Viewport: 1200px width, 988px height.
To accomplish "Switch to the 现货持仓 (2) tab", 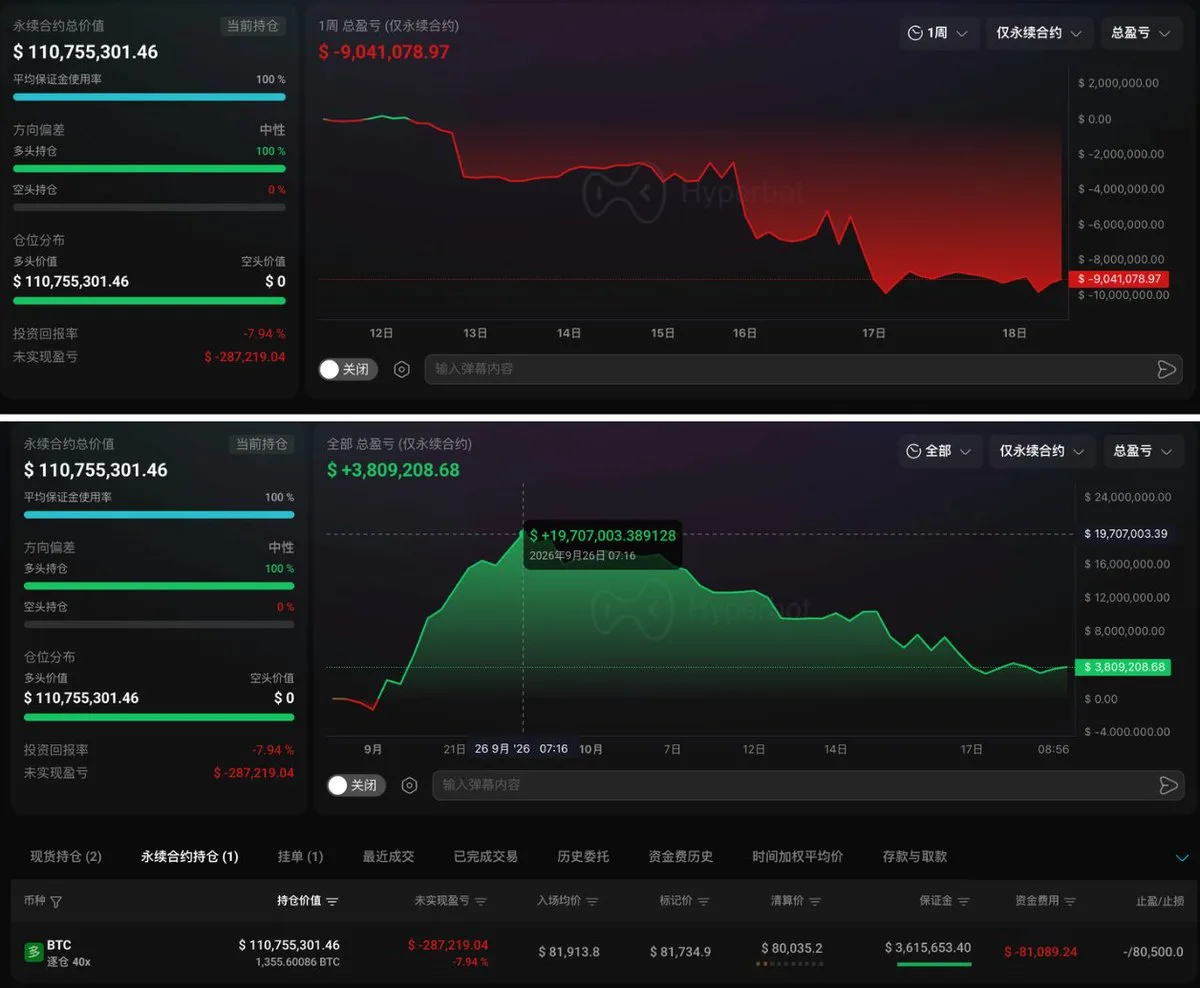I will (x=66, y=856).
